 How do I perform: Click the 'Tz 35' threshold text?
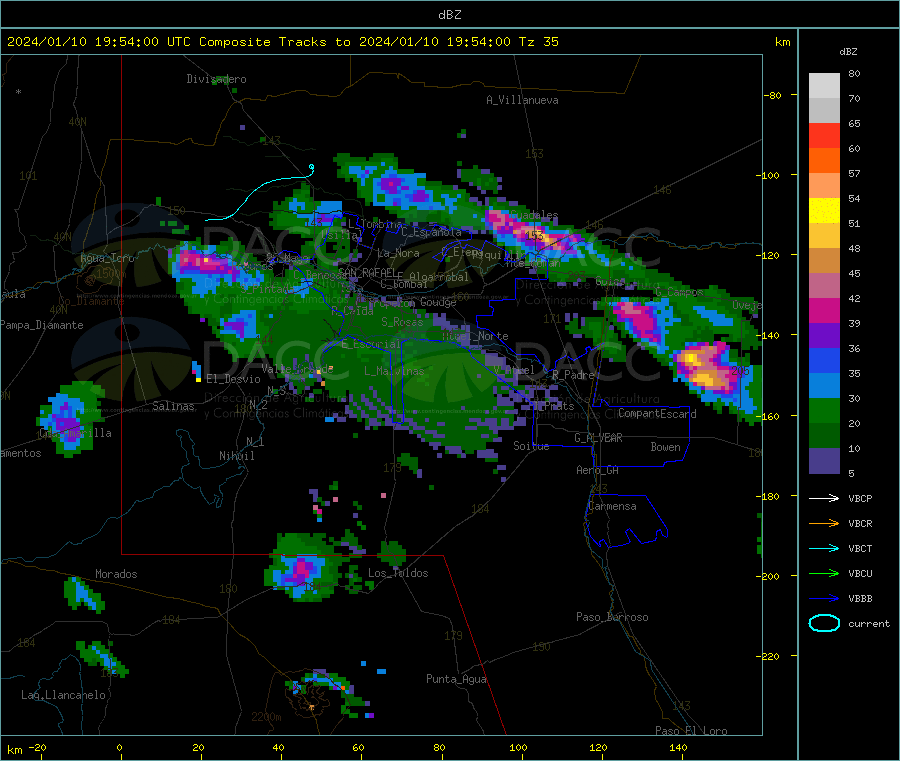click(538, 42)
